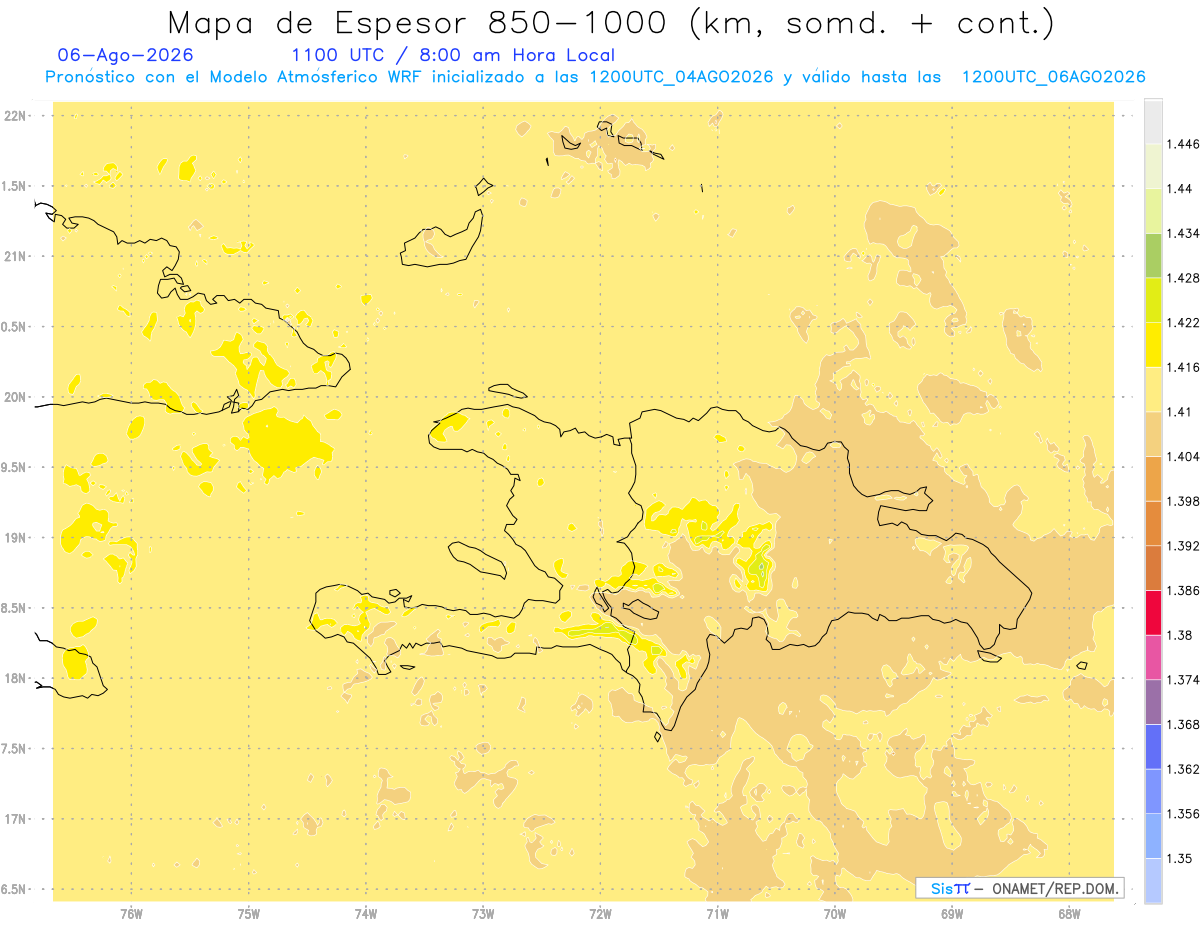The height and width of the screenshot is (927, 1200).
Task: Click legend value 1.386
Action: pyautogui.click(x=1183, y=590)
